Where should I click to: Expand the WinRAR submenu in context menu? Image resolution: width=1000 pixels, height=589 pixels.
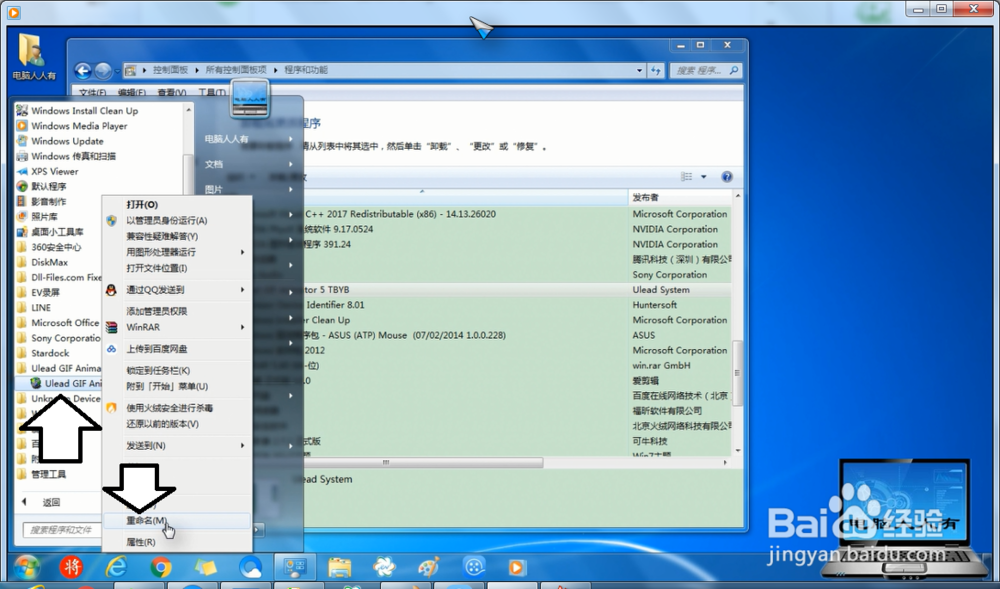(x=177, y=327)
